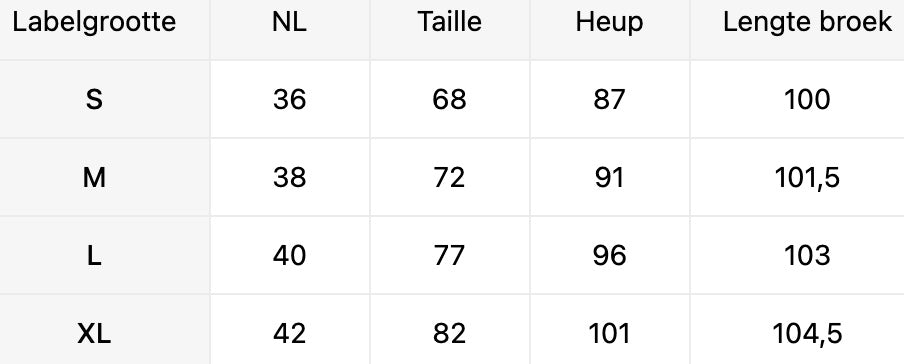Click the Taille value 77
Image resolution: width=904 pixels, height=364 pixels.
click(x=449, y=256)
